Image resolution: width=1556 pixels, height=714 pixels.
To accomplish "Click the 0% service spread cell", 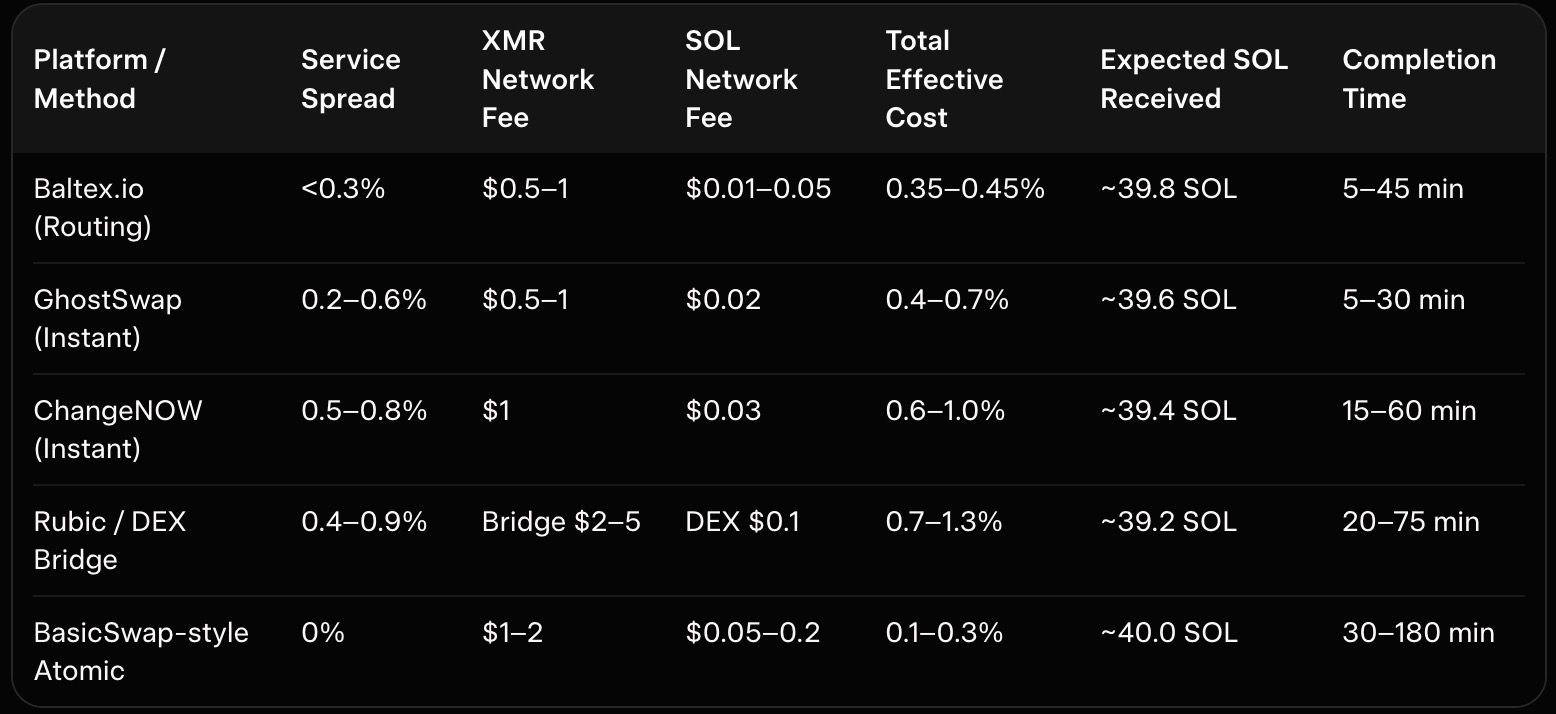I will pos(322,633).
